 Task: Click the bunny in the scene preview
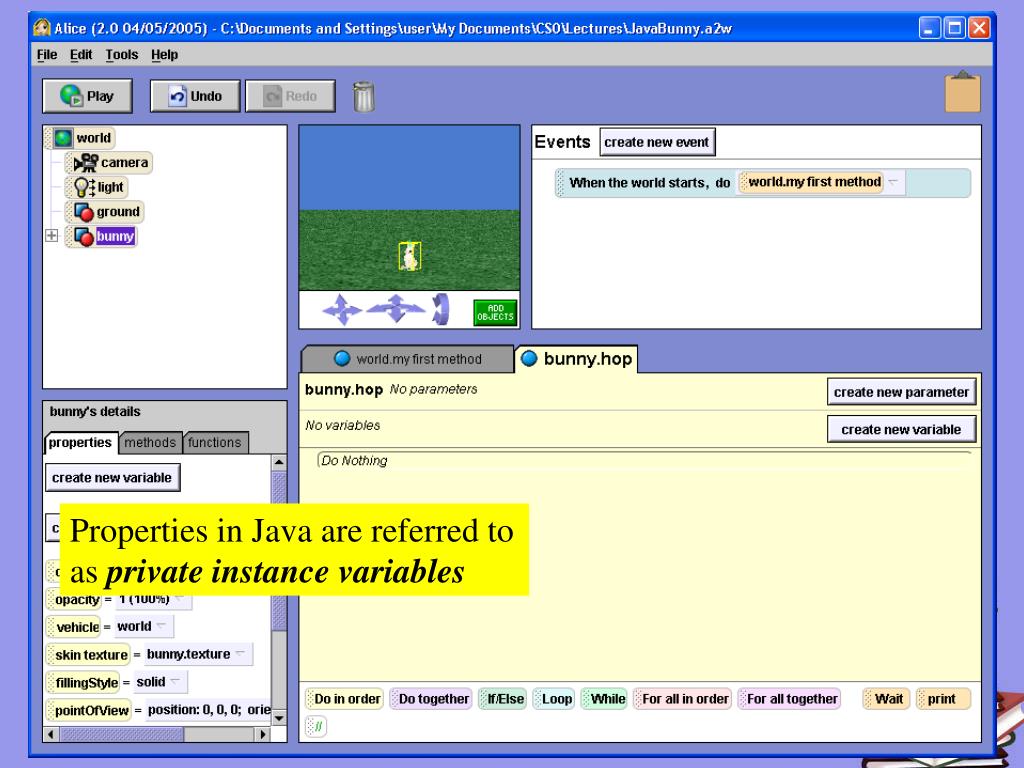tap(409, 257)
